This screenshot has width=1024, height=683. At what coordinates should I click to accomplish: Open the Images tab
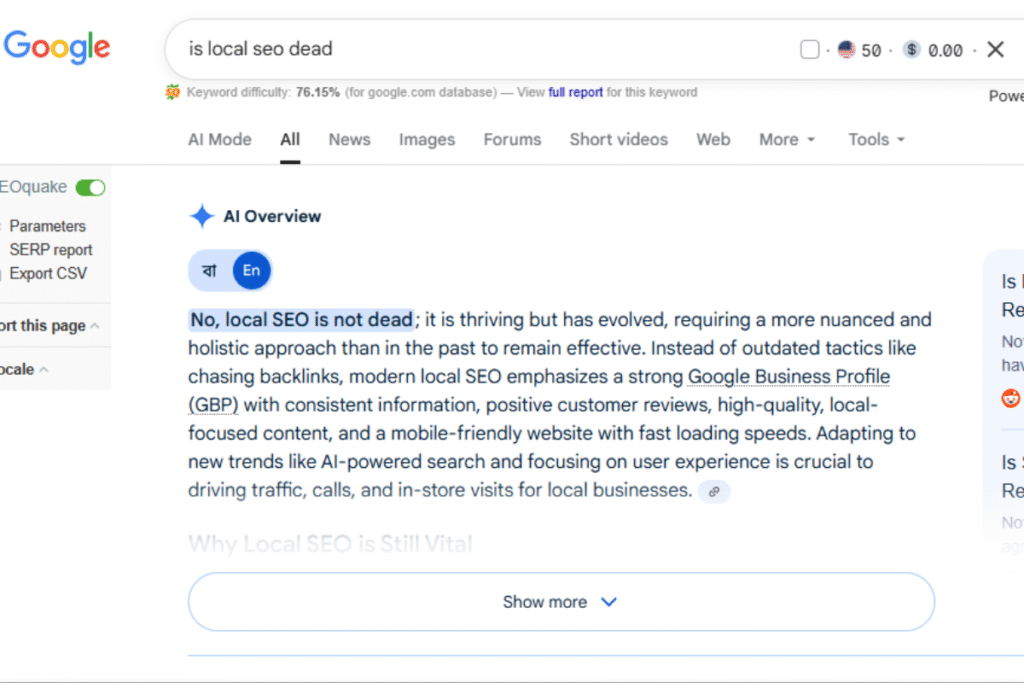[x=427, y=140]
